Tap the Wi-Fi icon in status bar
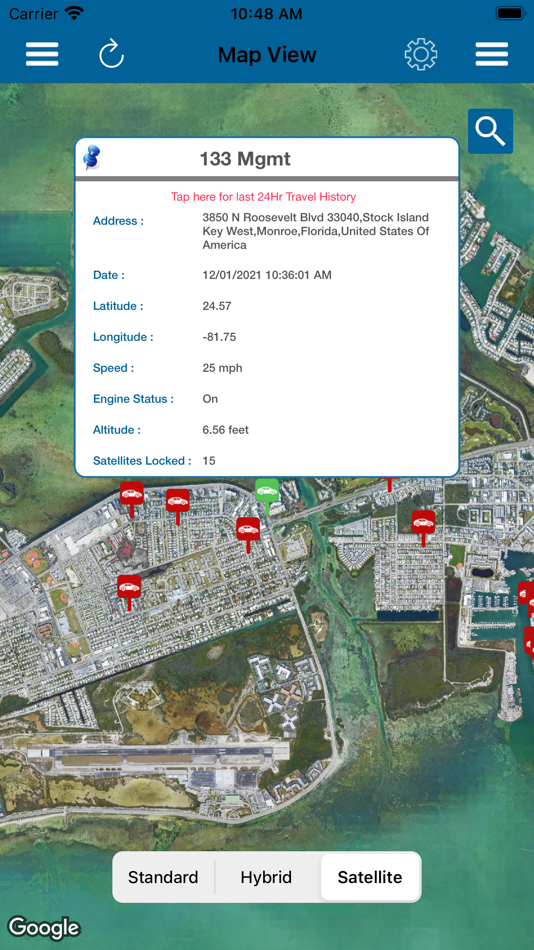Viewport: 534px width, 950px height. click(74, 13)
